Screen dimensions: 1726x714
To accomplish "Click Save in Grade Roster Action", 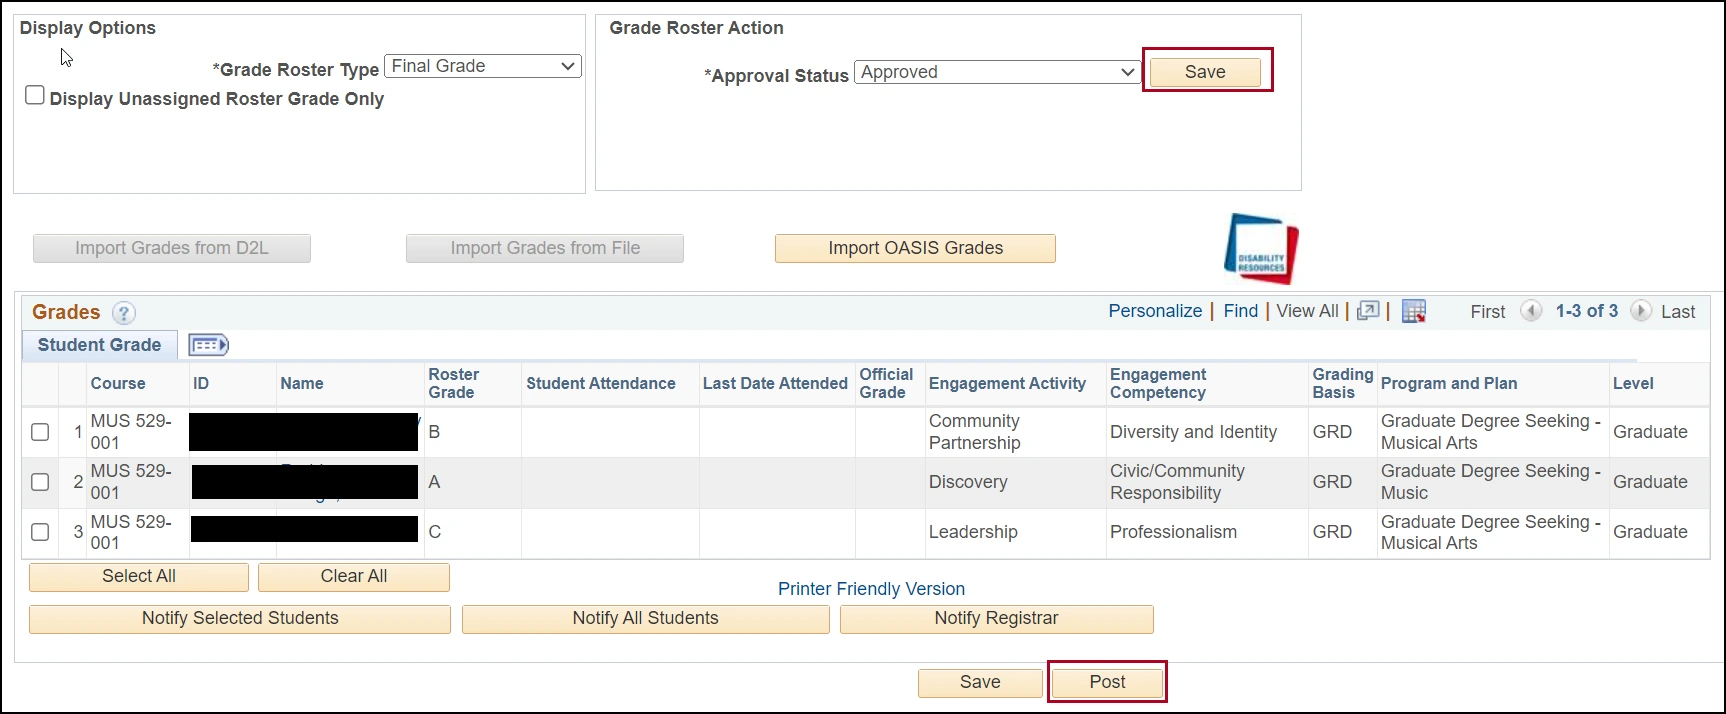I will (1205, 72).
